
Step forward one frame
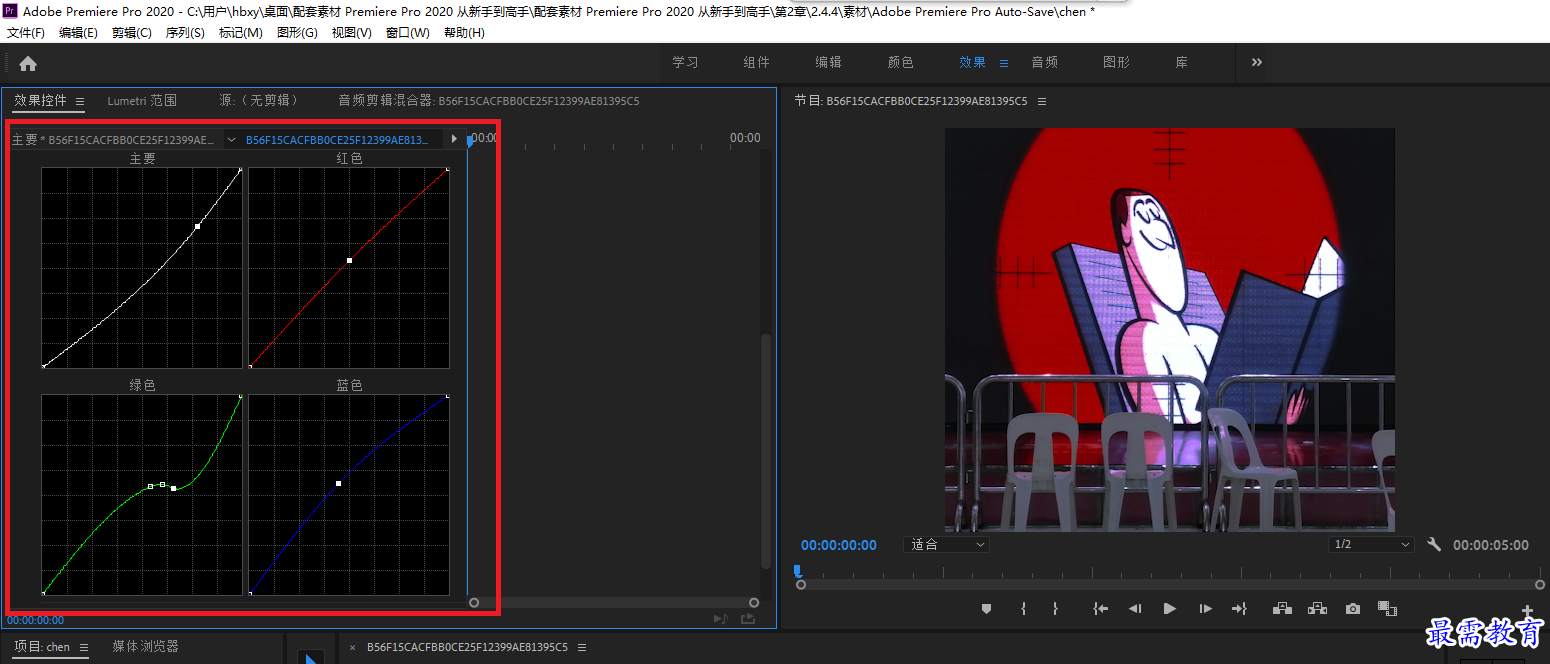click(1205, 608)
